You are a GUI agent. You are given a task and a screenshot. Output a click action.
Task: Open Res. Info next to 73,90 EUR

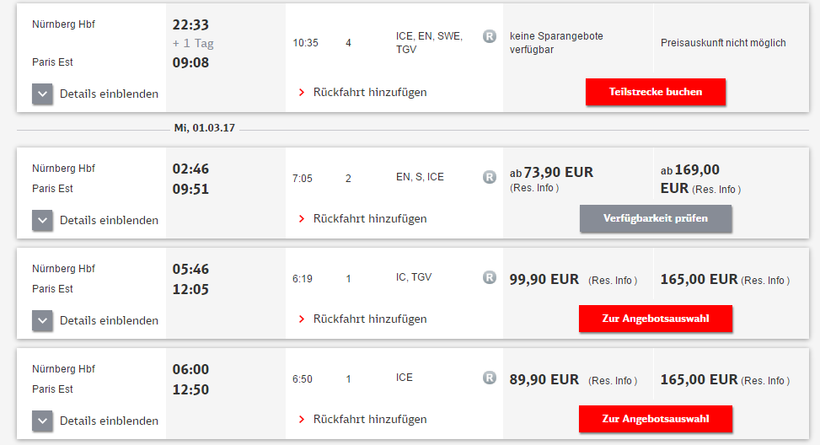click(x=534, y=188)
